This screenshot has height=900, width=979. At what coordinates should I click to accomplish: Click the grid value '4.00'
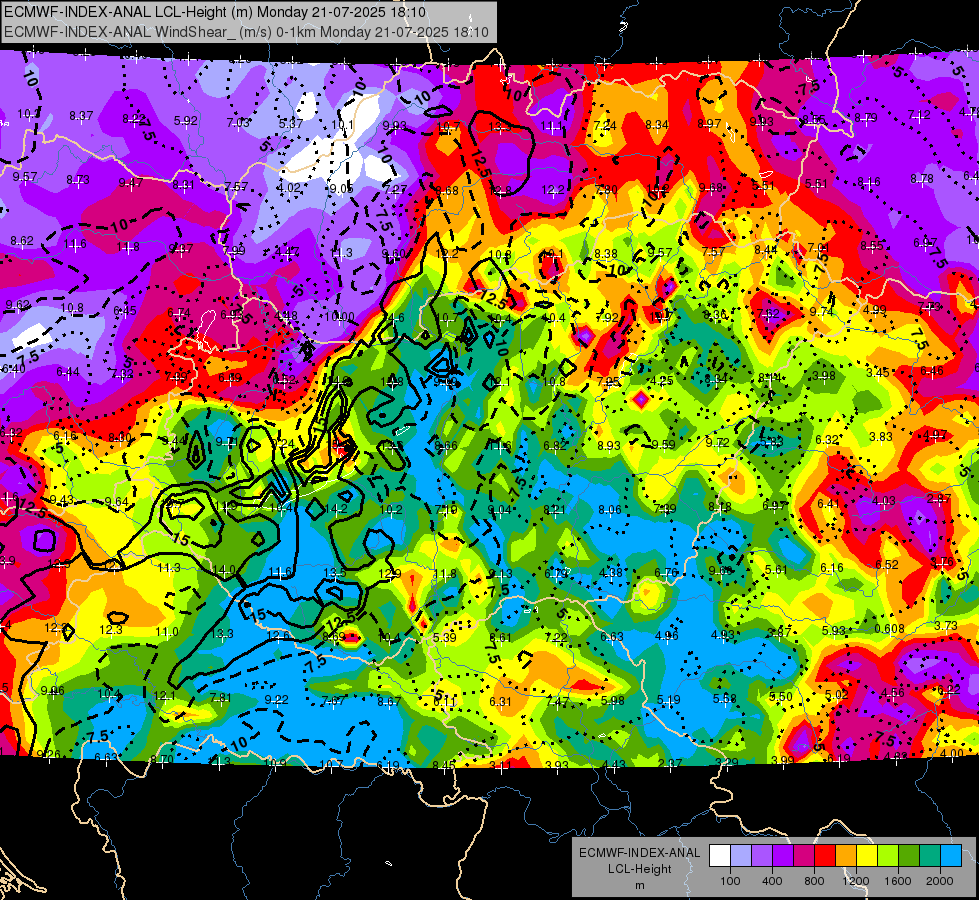(952, 753)
